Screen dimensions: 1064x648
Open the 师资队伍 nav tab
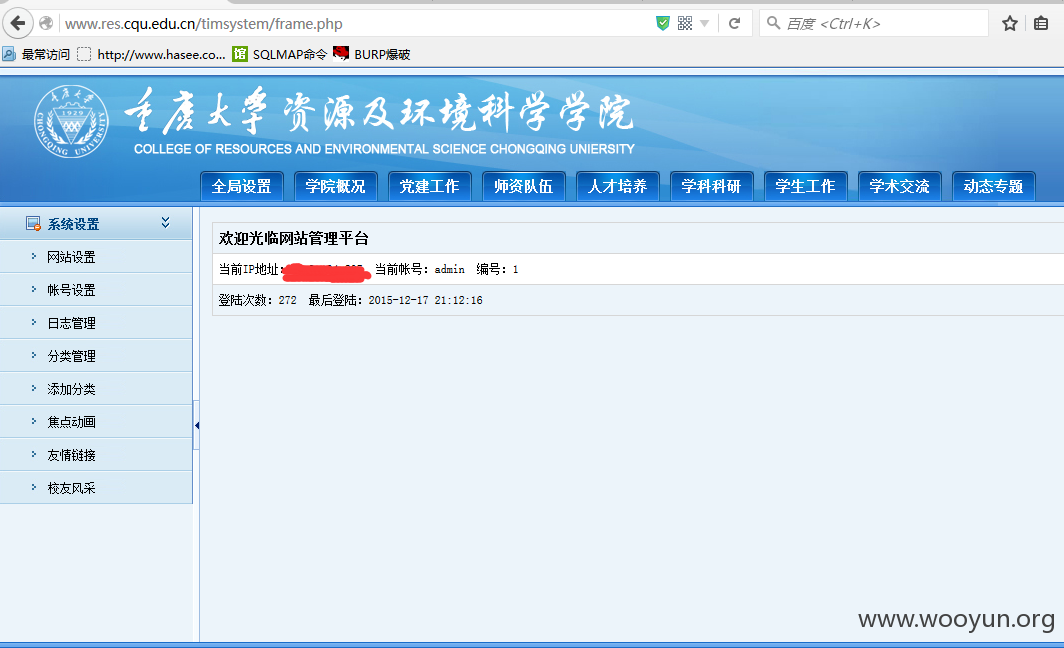point(523,186)
